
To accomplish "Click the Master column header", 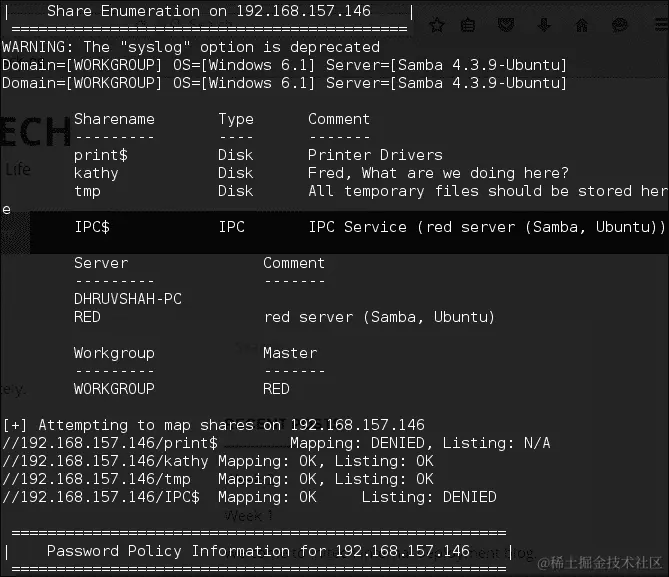I will [x=290, y=353].
